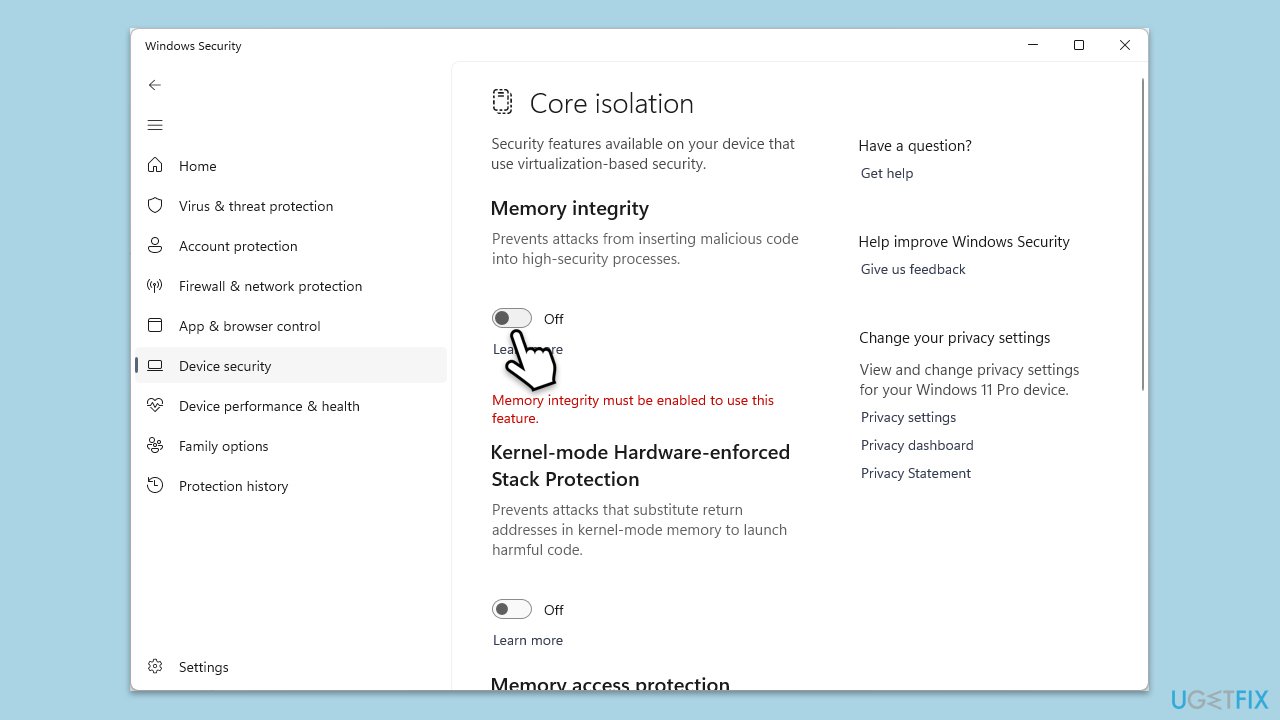Enable Kernel-mode Stack Protection toggle
Viewport: 1280px width, 720px height.
512,610
